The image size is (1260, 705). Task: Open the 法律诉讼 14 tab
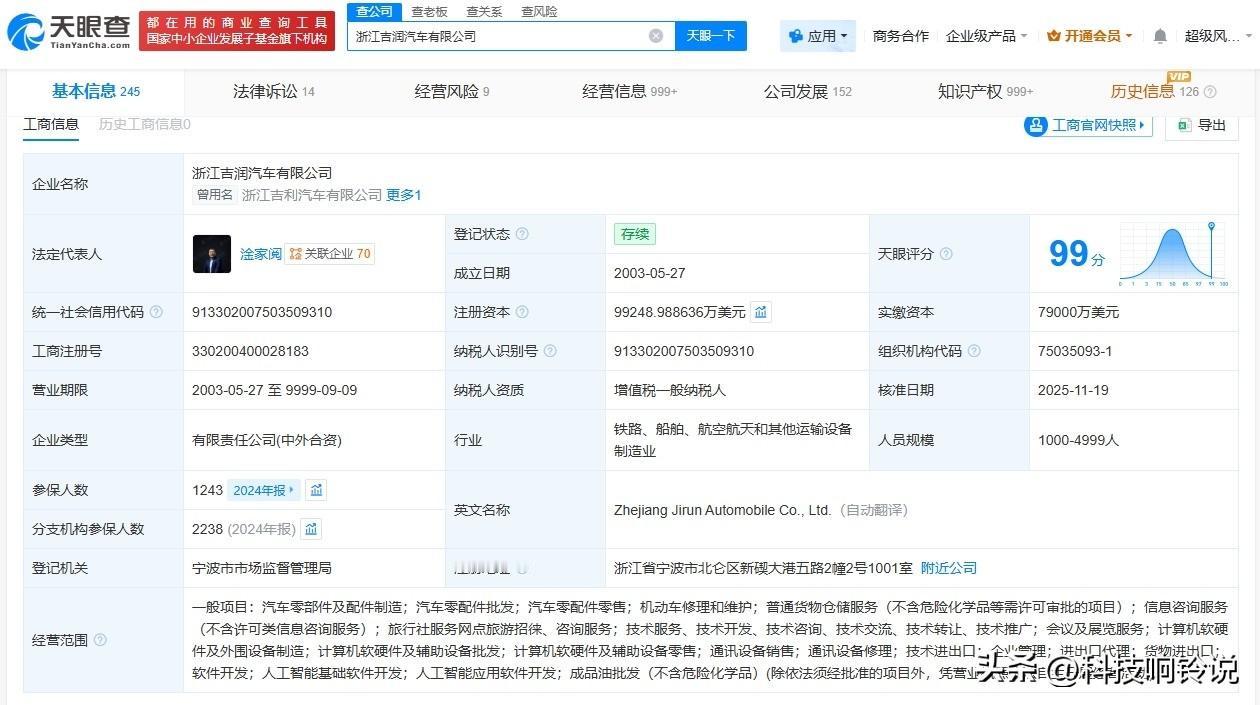tap(274, 91)
